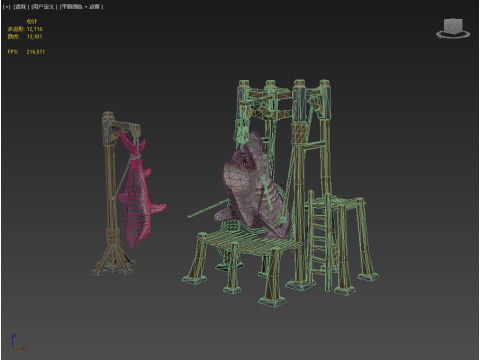
Task: Click the ViewCube compass ring
Action: [453, 34]
